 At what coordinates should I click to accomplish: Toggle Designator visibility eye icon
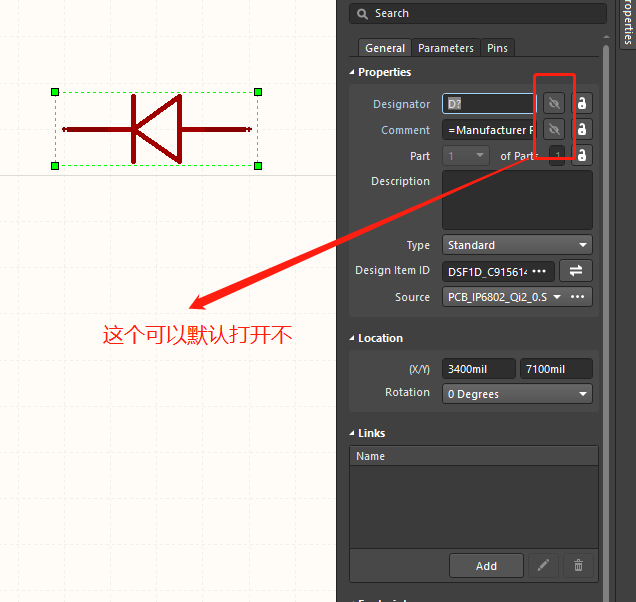click(x=554, y=103)
